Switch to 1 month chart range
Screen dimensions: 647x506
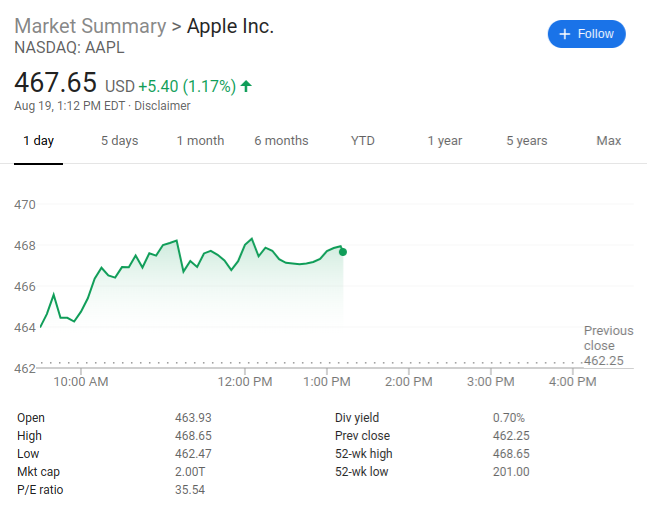pyautogui.click(x=200, y=141)
